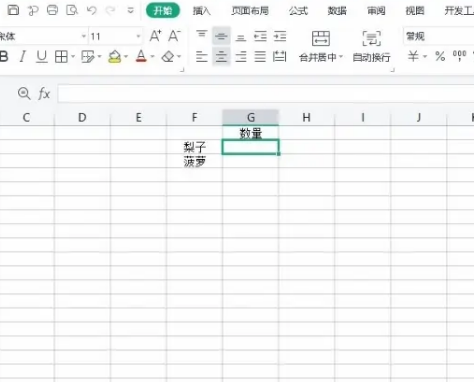Align text to top
The width and height of the screenshot is (474, 382).
click(202, 36)
